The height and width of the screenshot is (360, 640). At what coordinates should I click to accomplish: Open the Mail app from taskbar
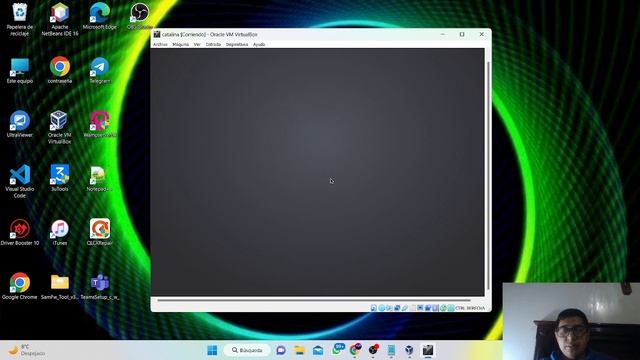[318, 350]
